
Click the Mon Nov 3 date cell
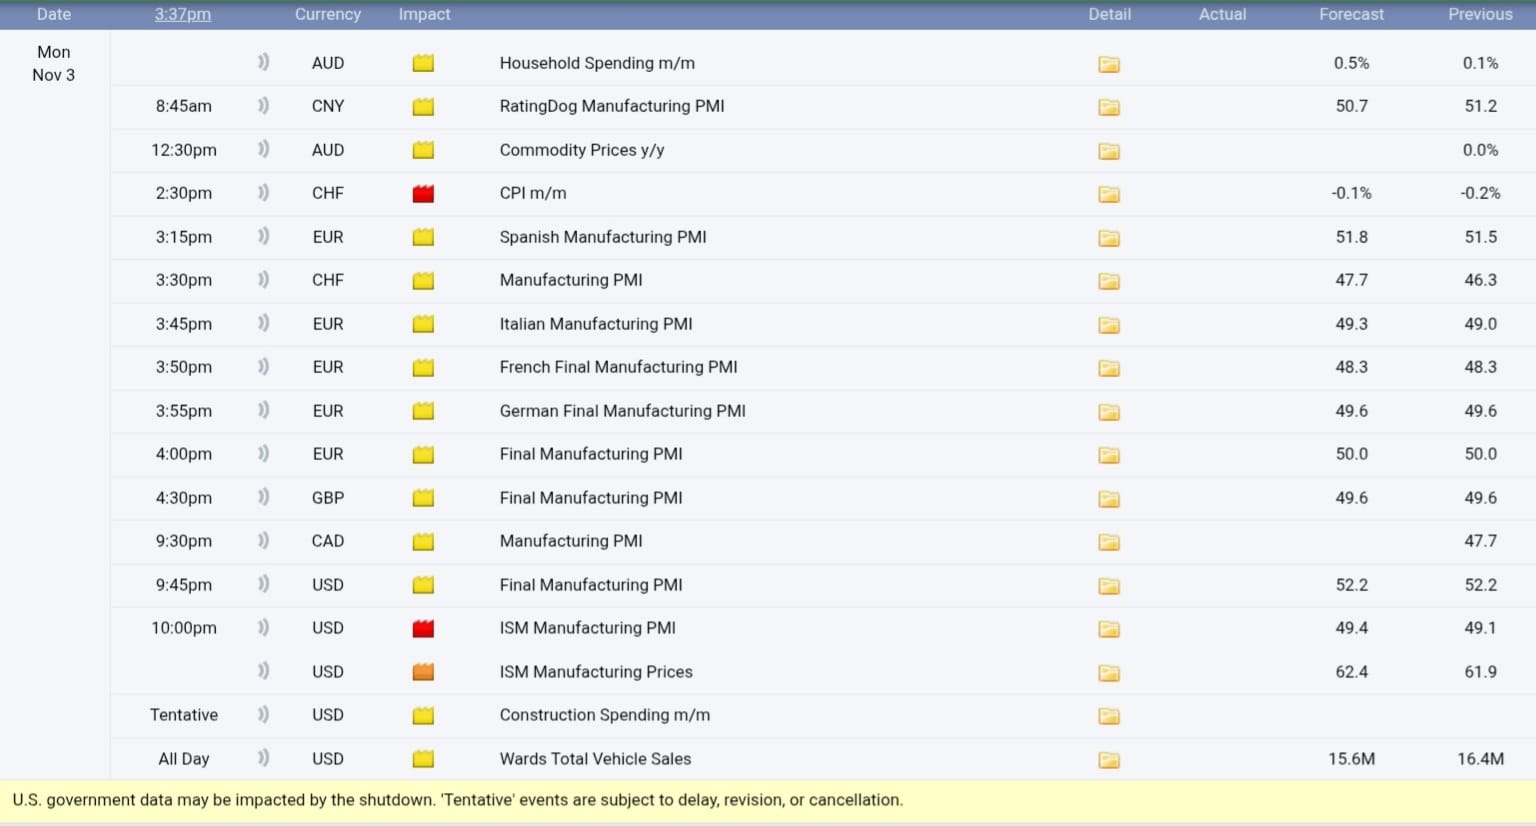coord(54,63)
